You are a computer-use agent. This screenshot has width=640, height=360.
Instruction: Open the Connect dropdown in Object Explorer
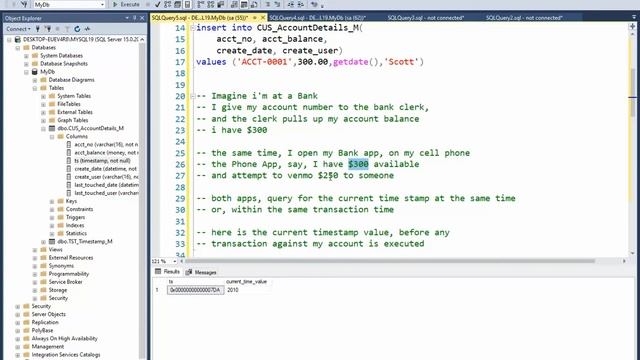18,29
